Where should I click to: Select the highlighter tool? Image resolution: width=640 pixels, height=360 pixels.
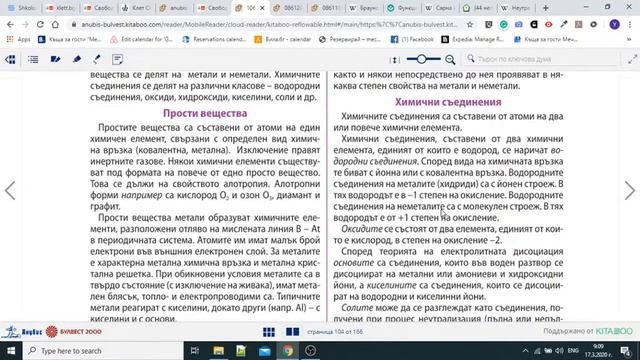tap(77, 60)
